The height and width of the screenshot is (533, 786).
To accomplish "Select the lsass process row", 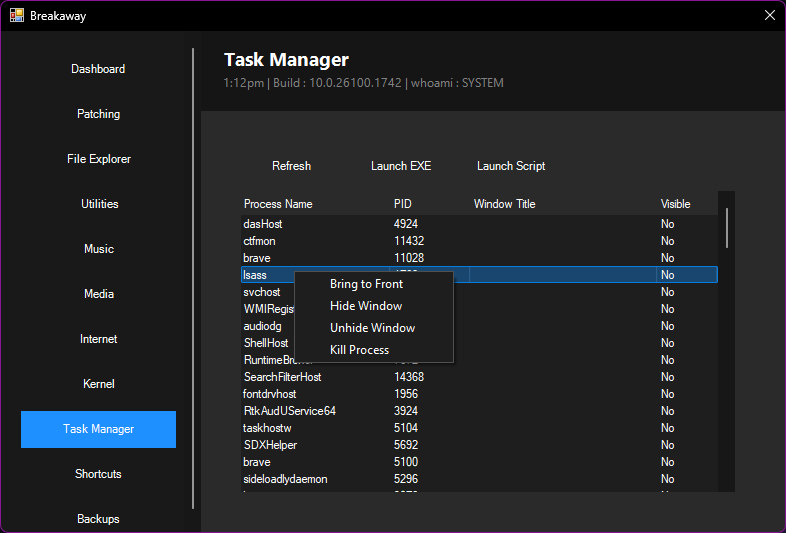I will point(479,275).
